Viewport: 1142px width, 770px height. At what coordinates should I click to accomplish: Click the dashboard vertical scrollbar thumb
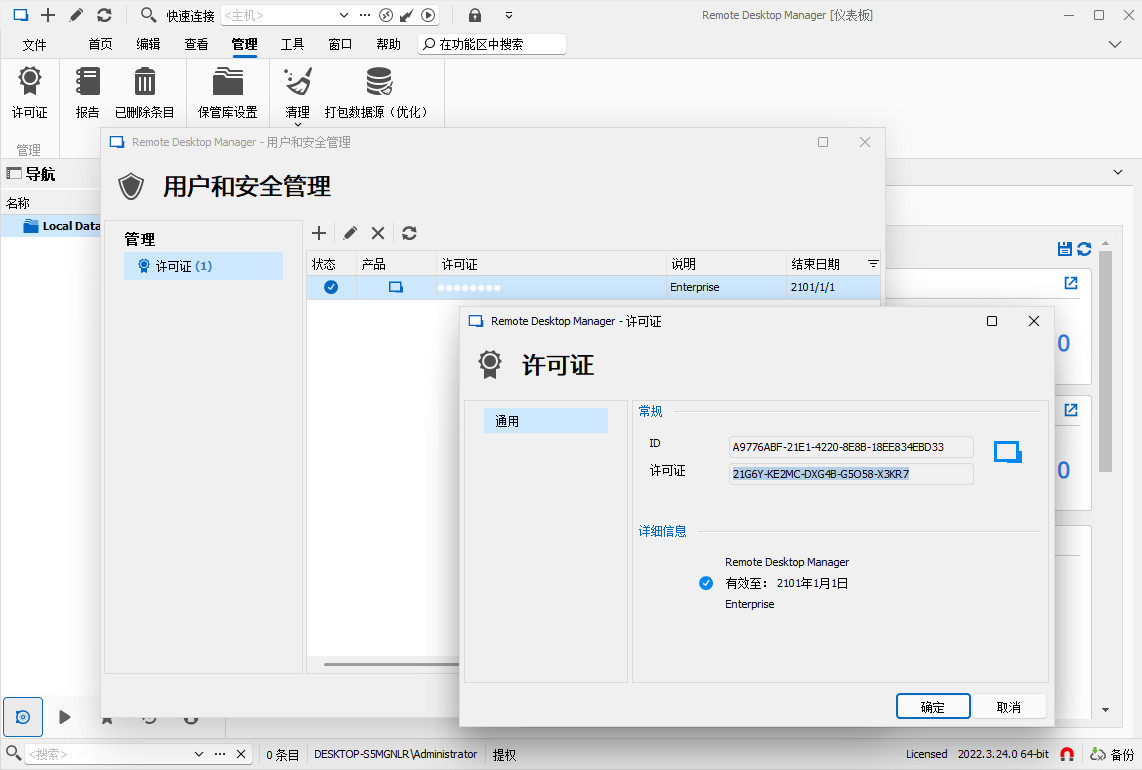coord(1106,361)
